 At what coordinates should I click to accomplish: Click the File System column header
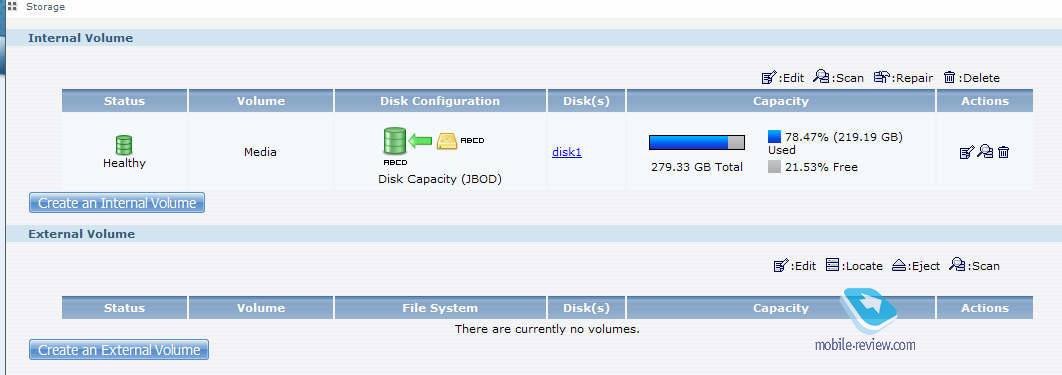pos(440,308)
